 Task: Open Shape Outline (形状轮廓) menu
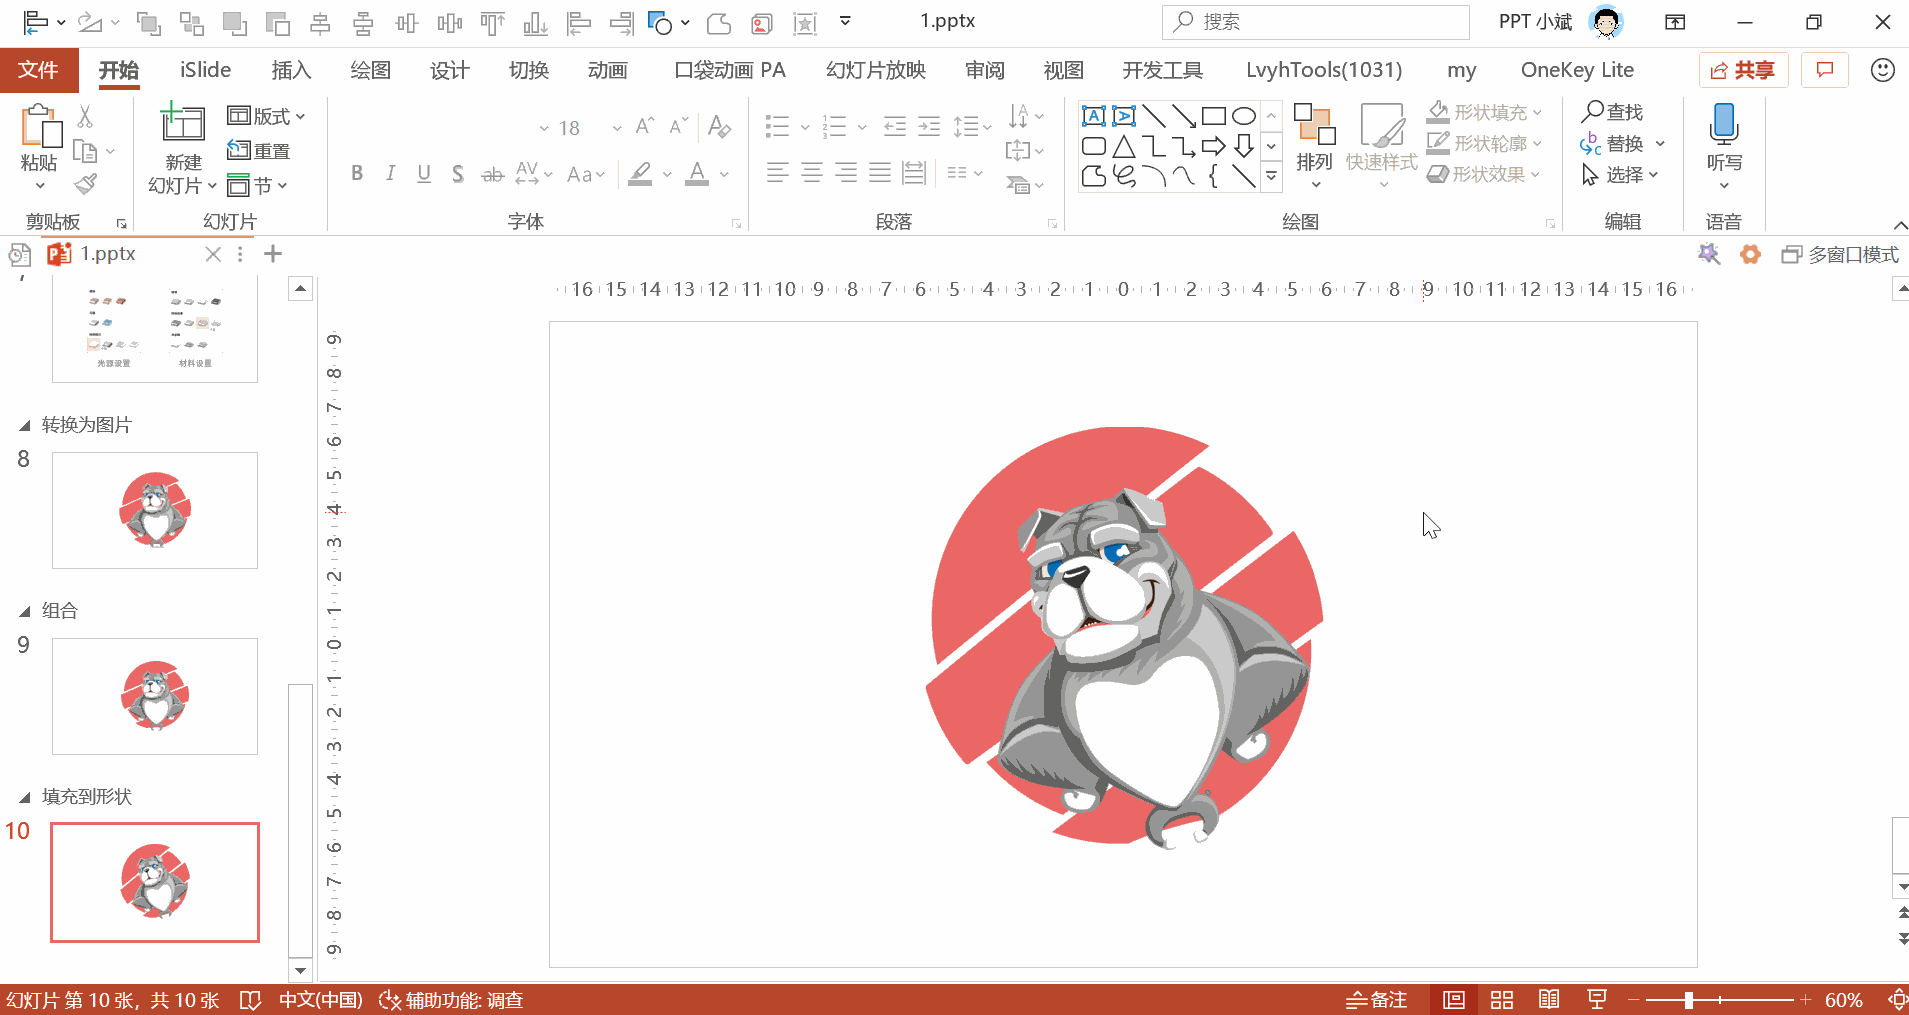[x=1485, y=143]
